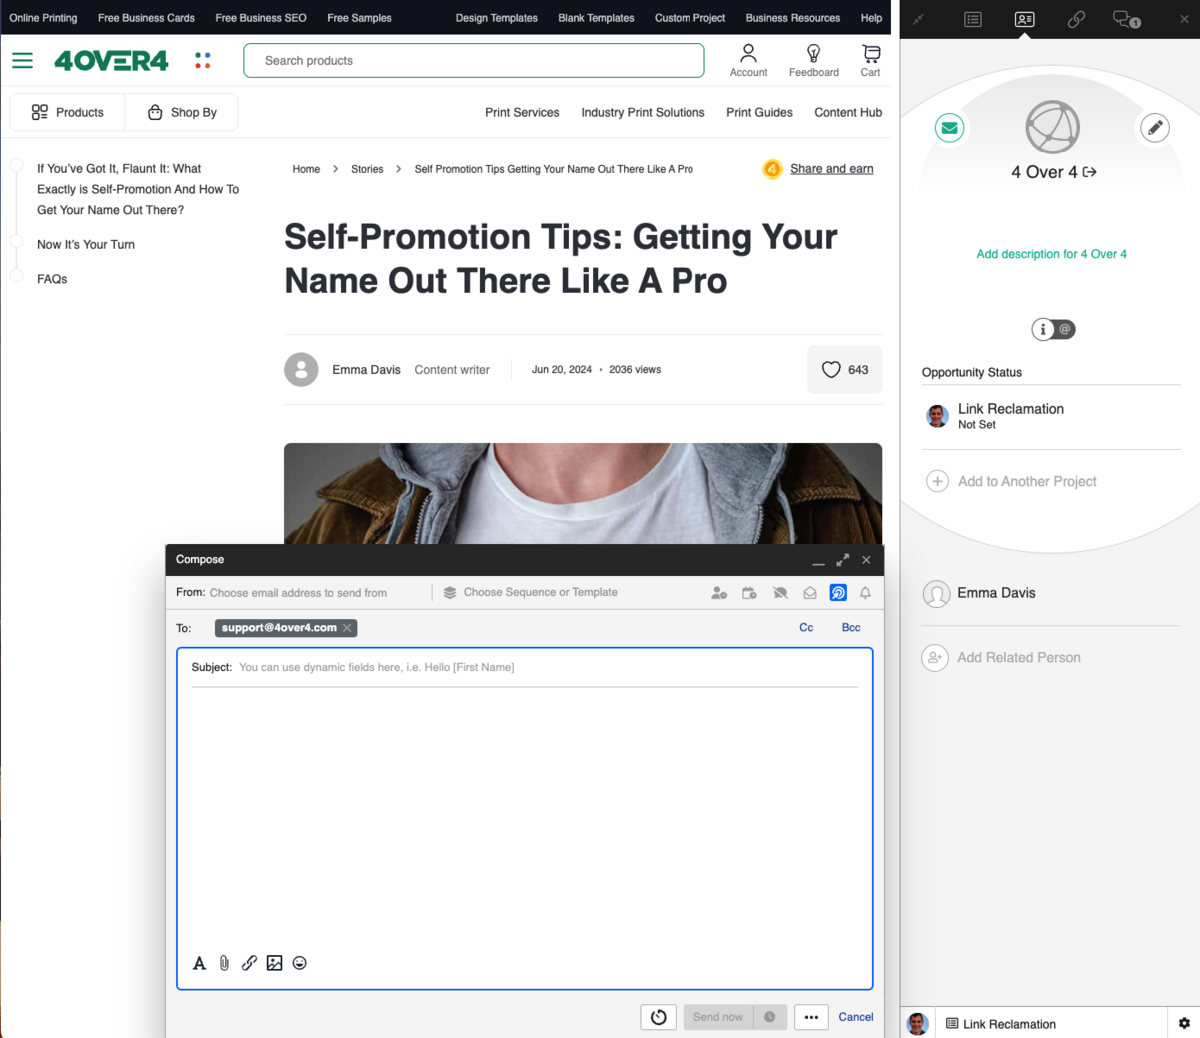
Task: Select the Free Business Cards menu item
Action: (146, 17)
